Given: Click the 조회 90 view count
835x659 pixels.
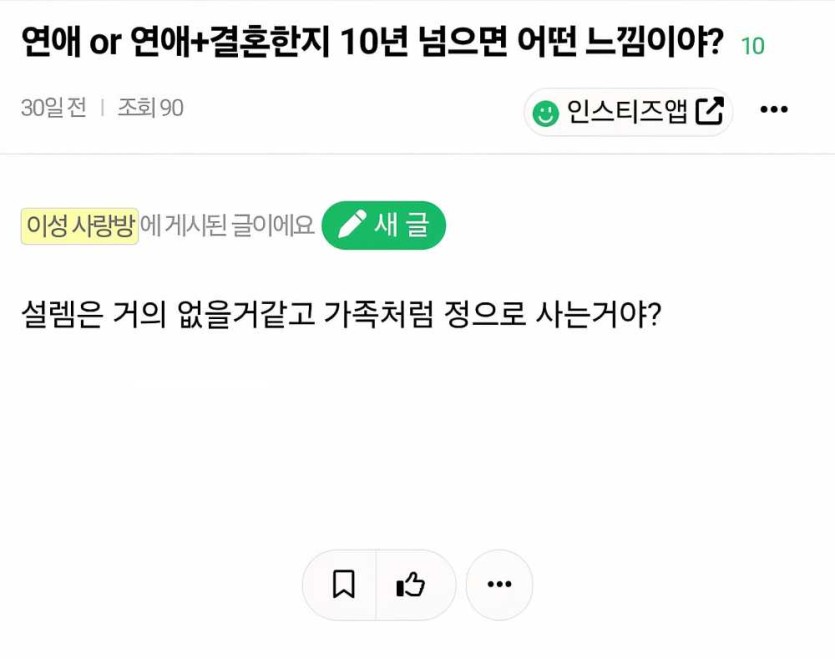Looking at the screenshot, I should tap(150, 108).
